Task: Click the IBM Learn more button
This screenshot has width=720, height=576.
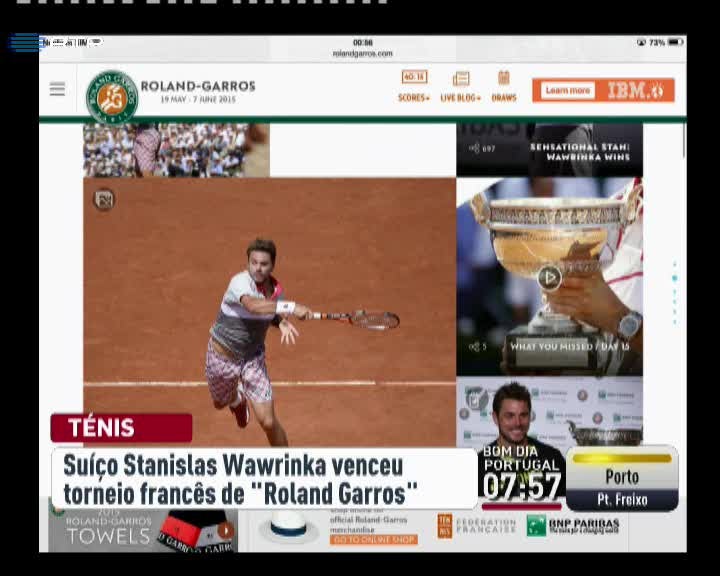Action: (x=567, y=90)
